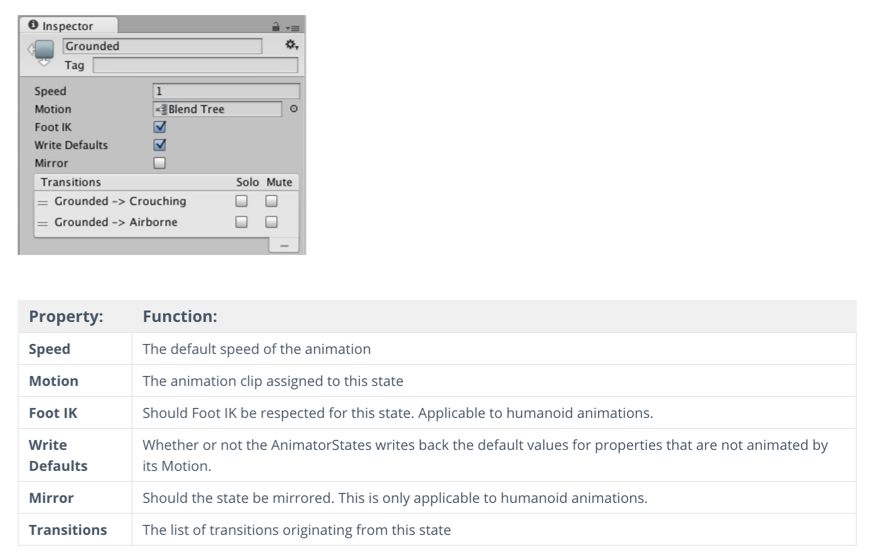Click the Blend Tree icon in Motion field
This screenshot has width=869, height=556.
[161, 109]
